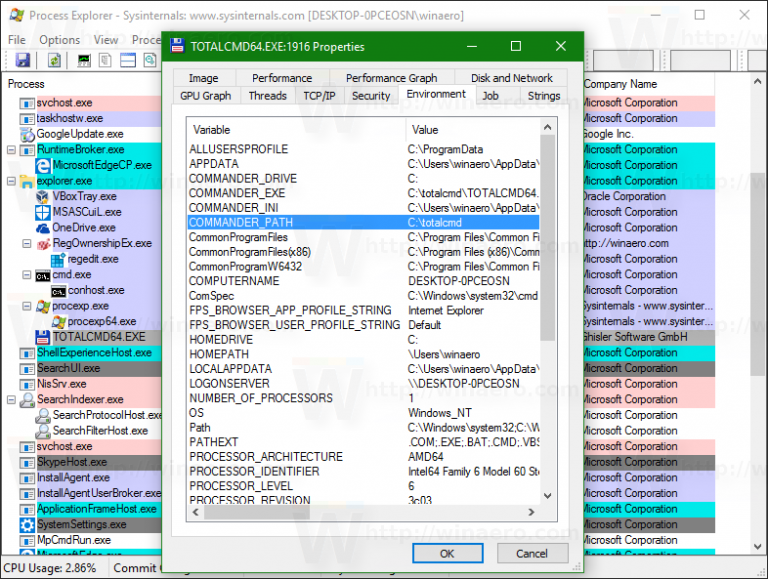The image size is (768, 579).
Task: Open the File menu in Process Explorer
Action: click(17, 40)
